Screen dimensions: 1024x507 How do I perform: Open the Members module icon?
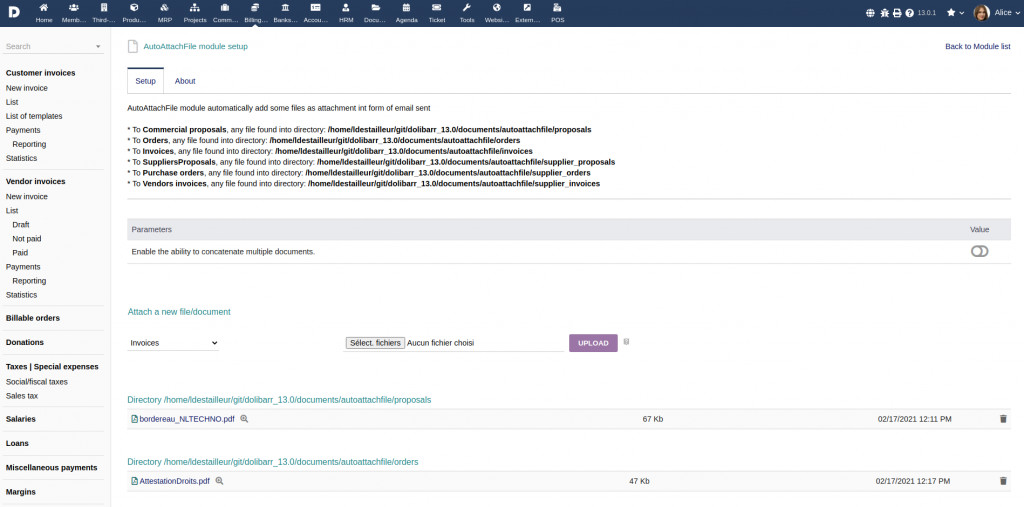(74, 8)
